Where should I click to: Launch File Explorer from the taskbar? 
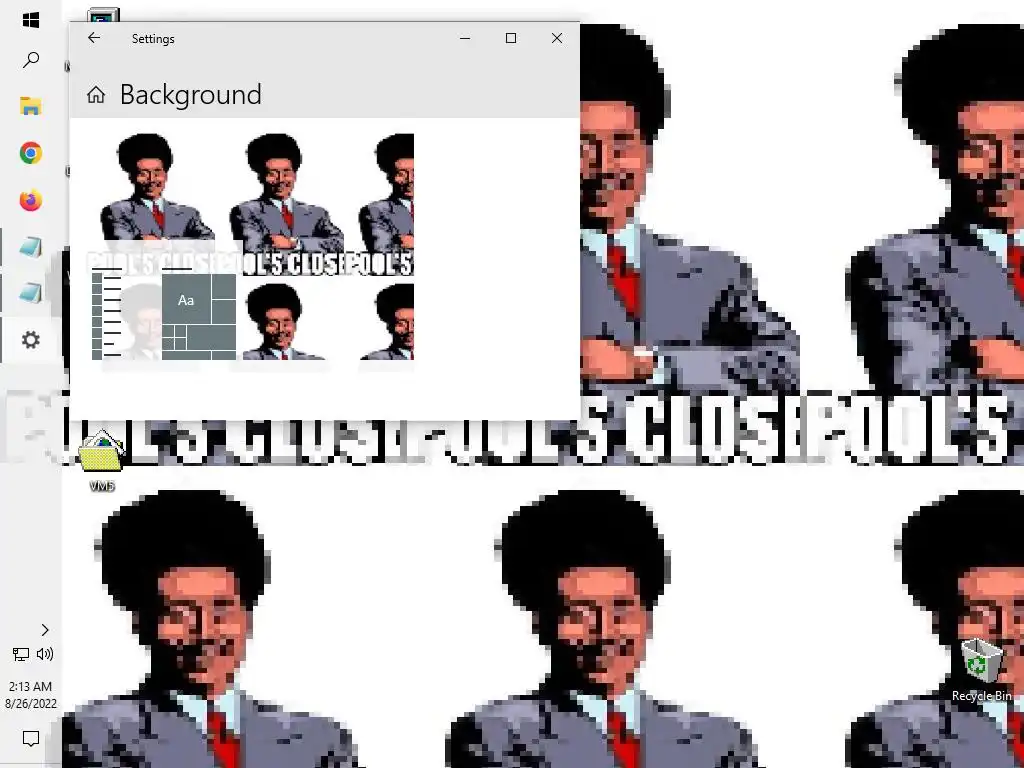(31, 106)
